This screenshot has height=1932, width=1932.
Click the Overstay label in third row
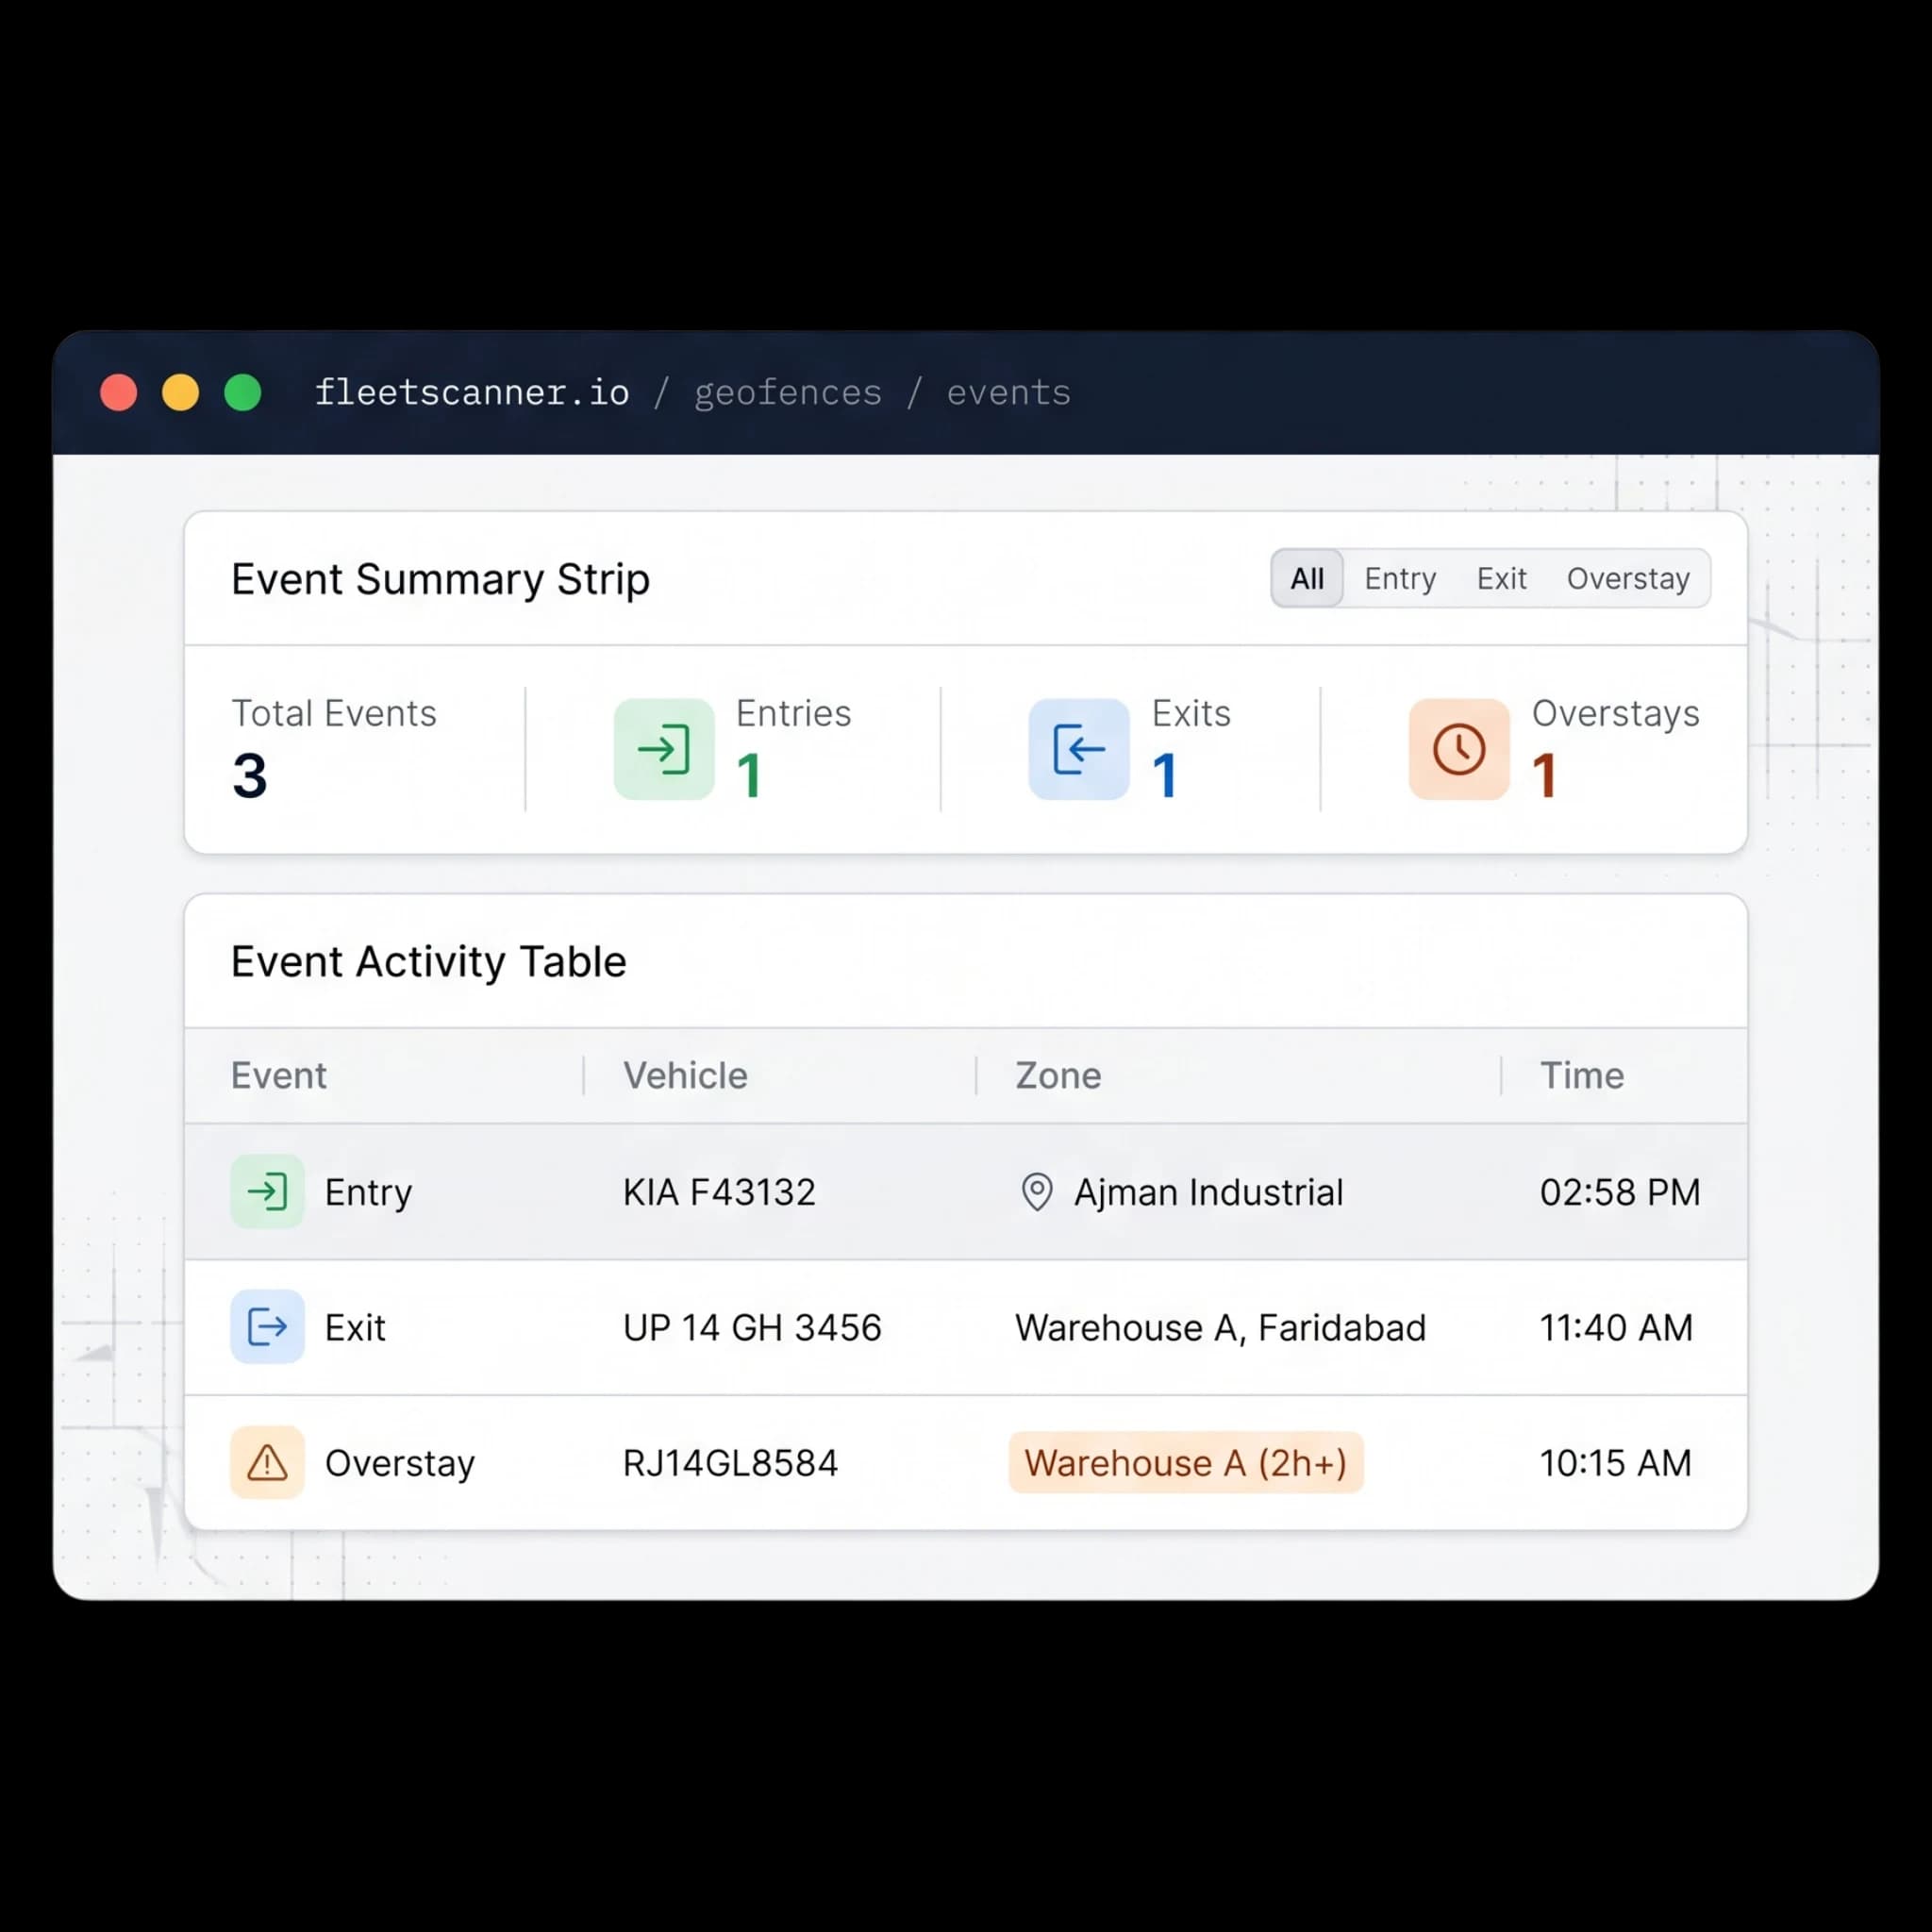pyautogui.click(x=400, y=1463)
